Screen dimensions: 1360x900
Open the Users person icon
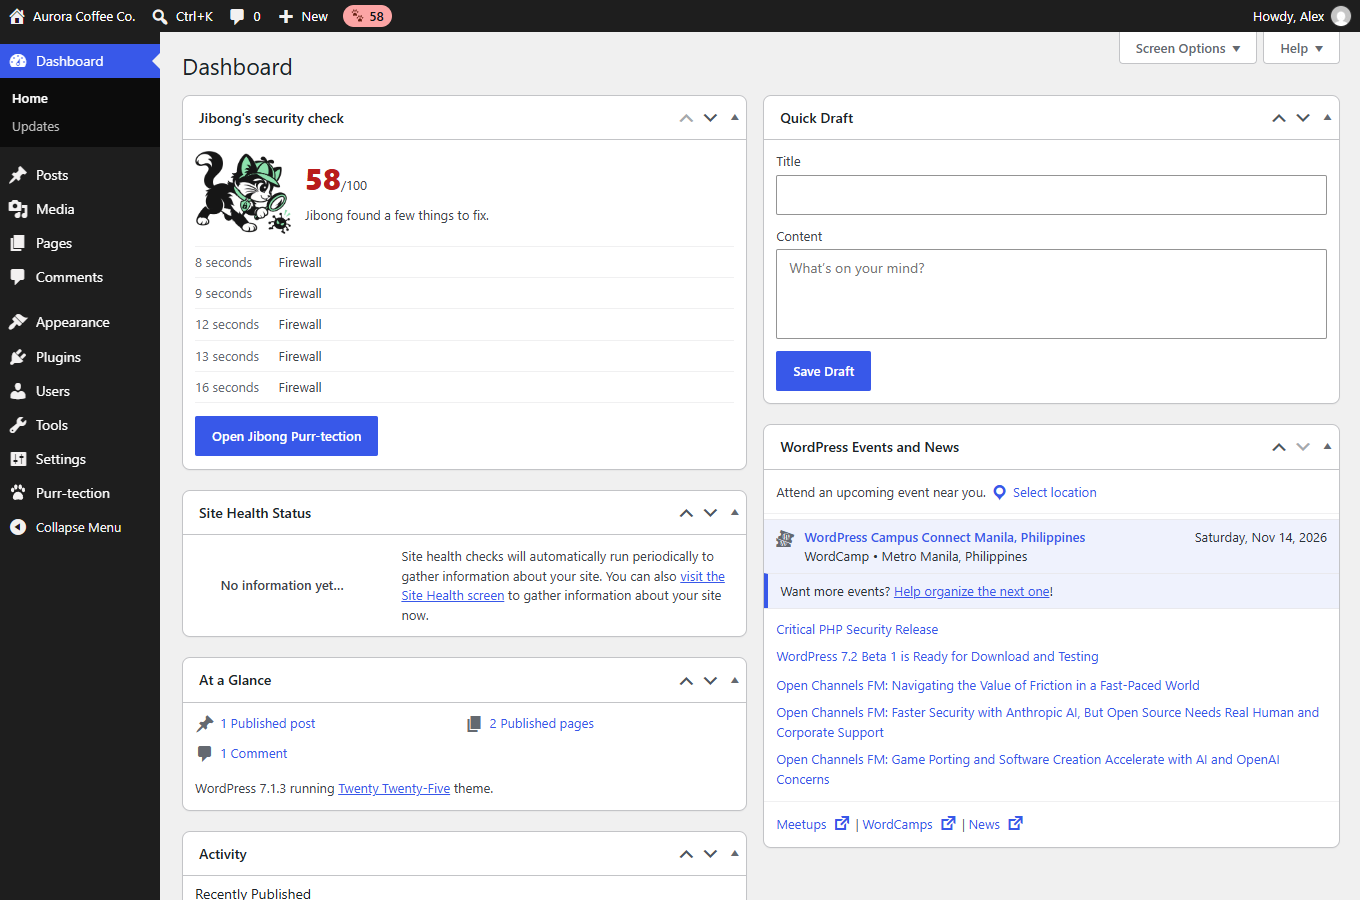pyautogui.click(x=18, y=391)
